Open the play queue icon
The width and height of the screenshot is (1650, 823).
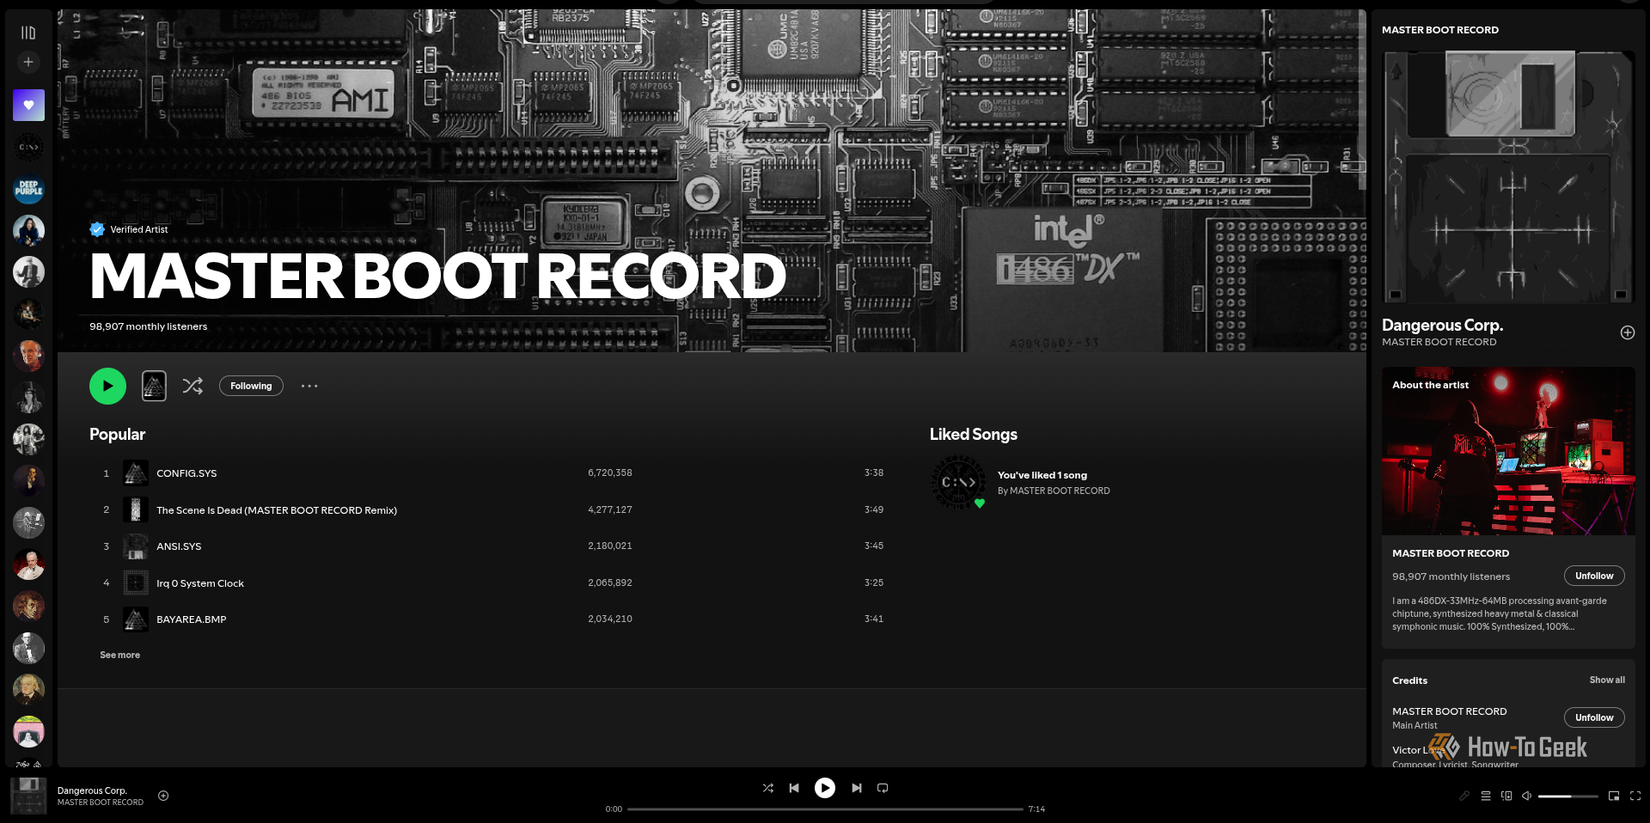(x=1486, y=796)
